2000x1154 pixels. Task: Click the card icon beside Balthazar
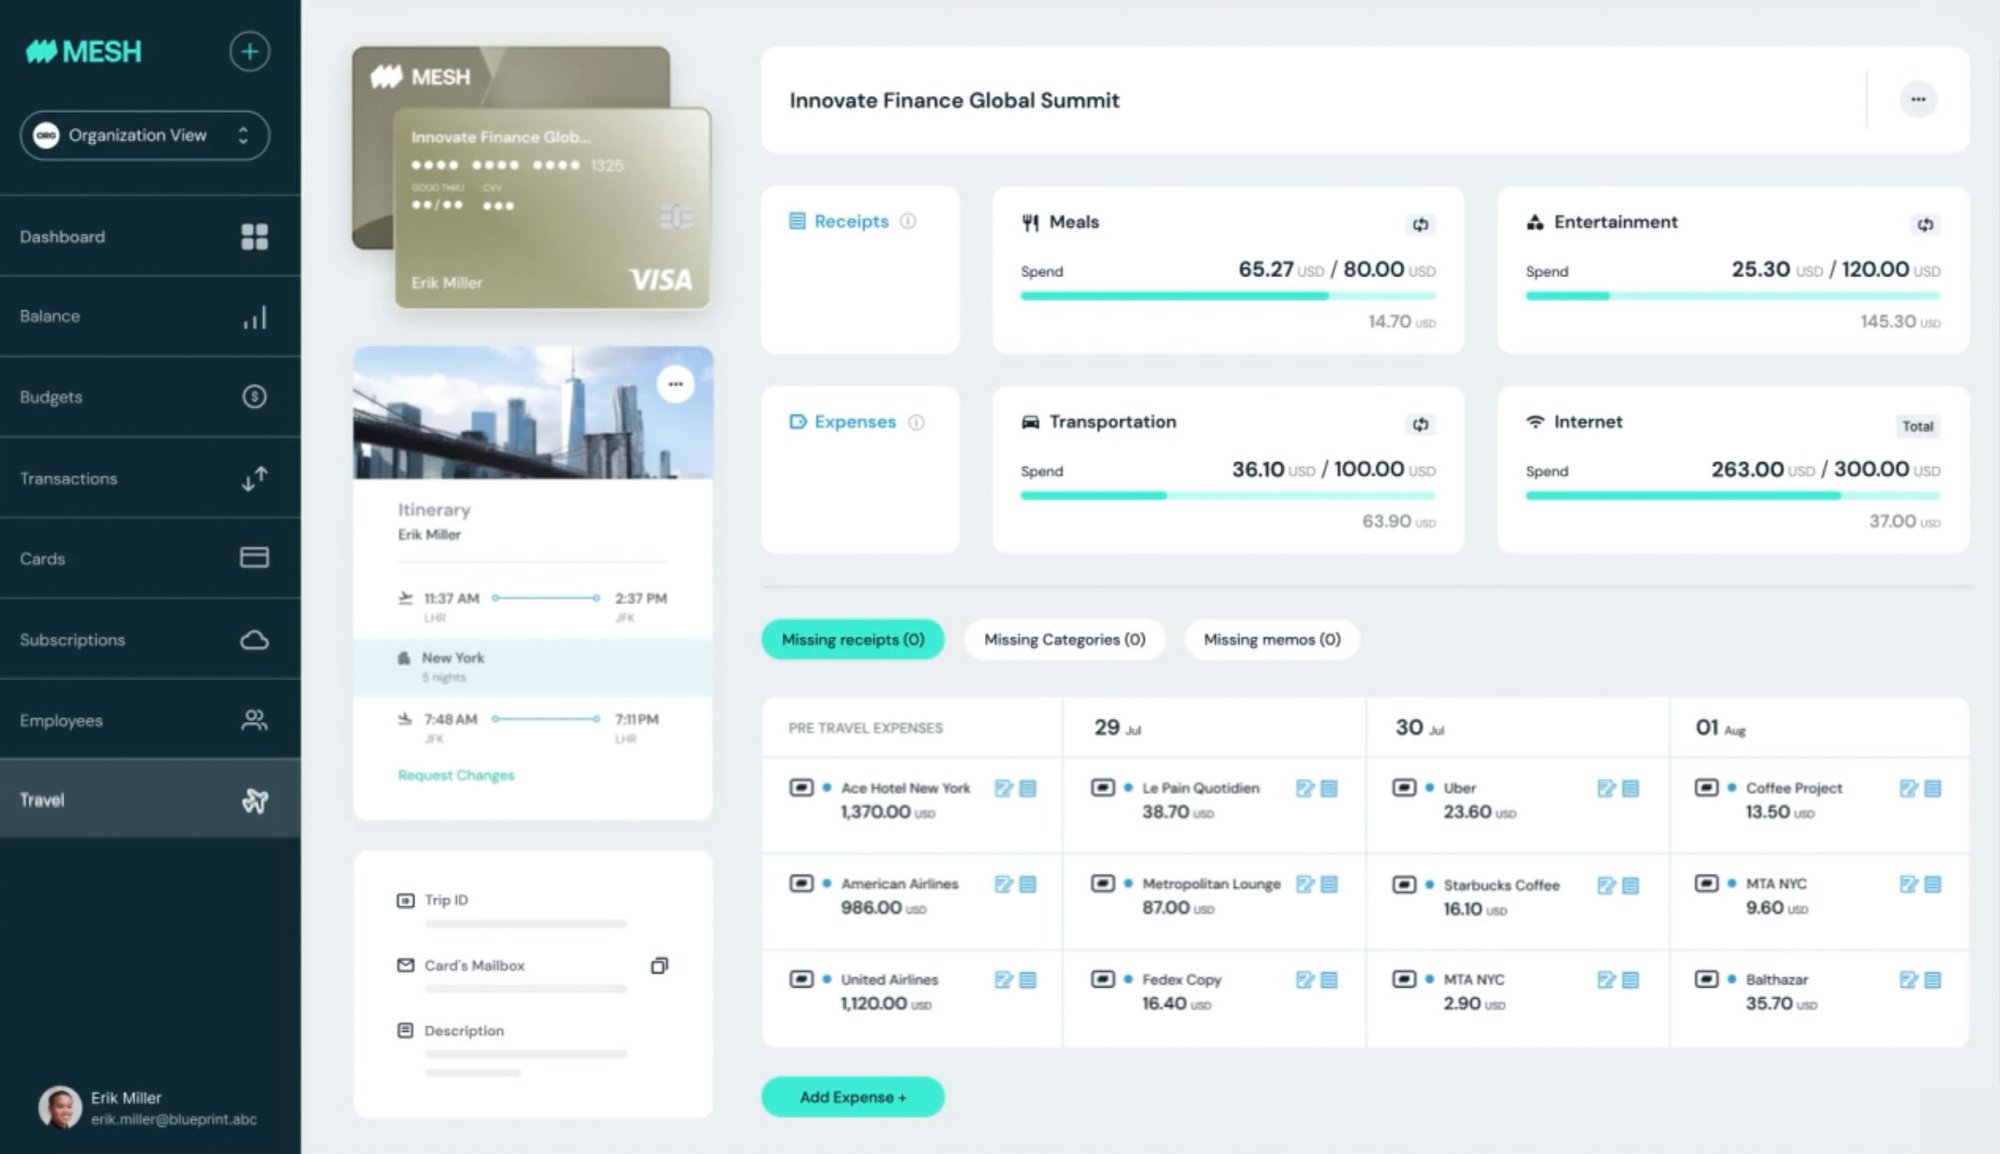click(1707, 979)
